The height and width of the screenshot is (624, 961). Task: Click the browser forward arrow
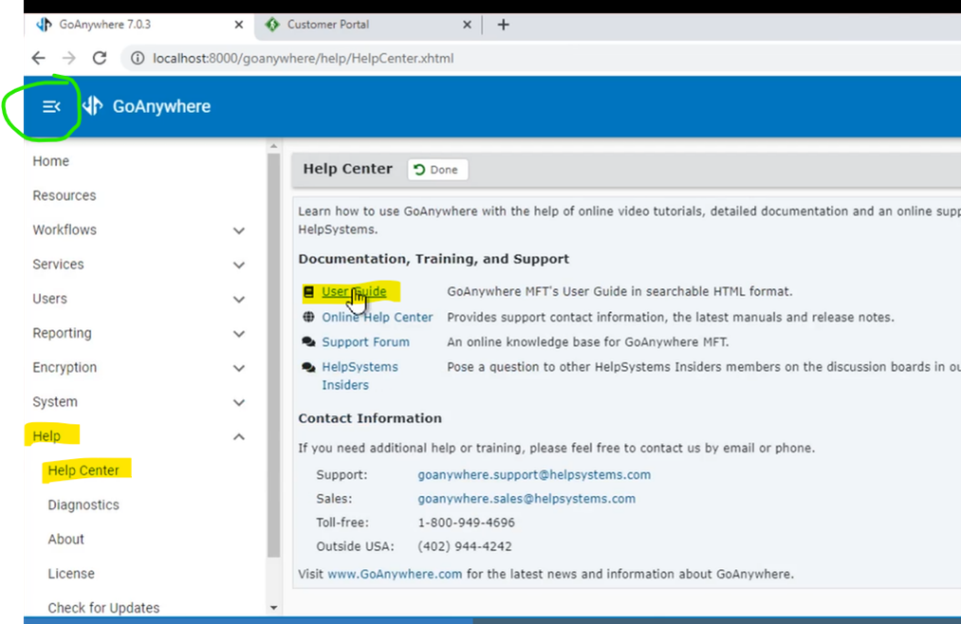click(69, 58)
